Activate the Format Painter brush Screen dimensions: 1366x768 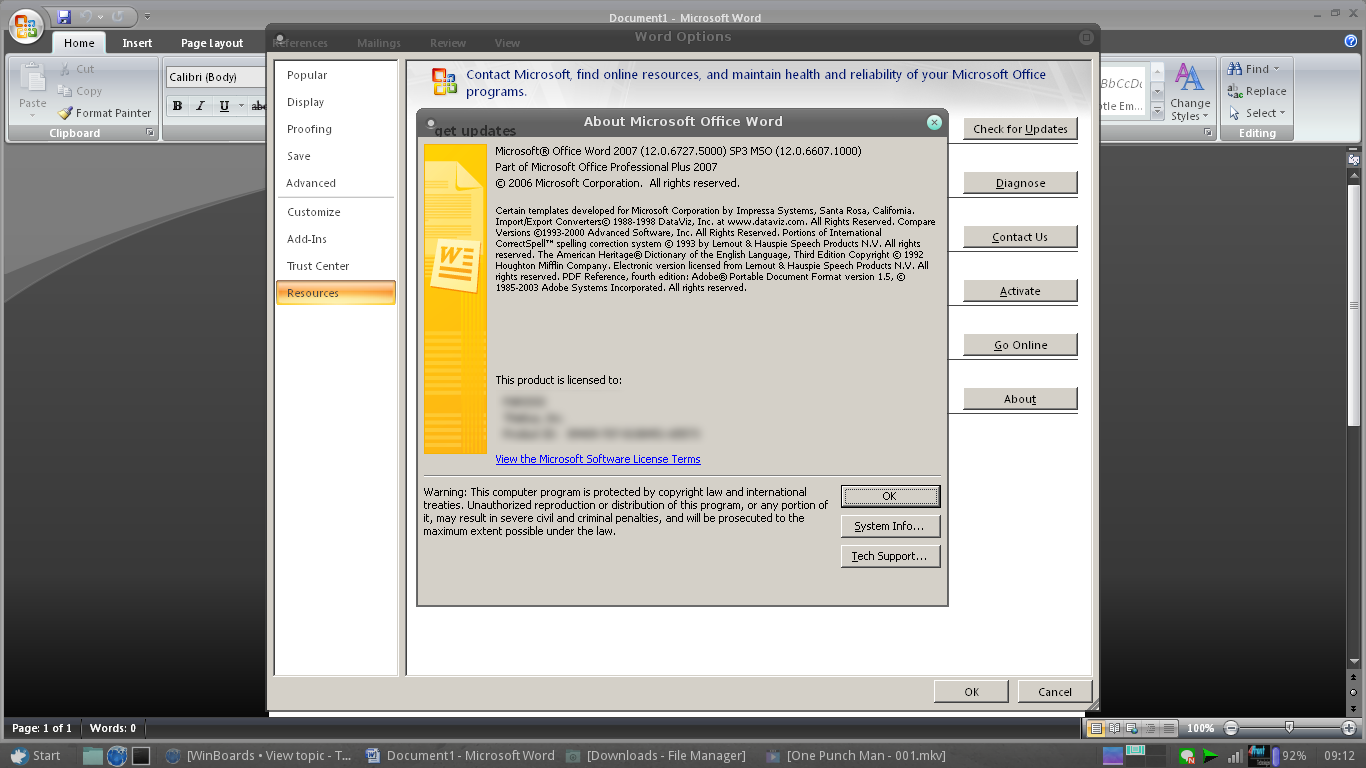(64, 113)
